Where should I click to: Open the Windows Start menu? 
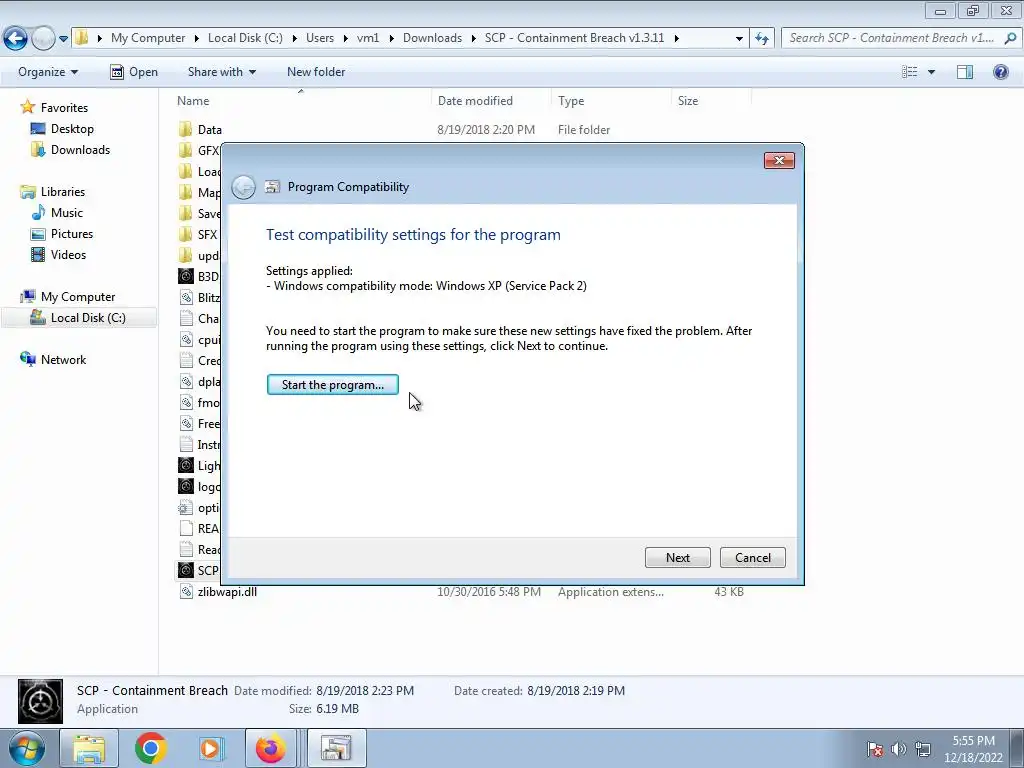[26, 748]
